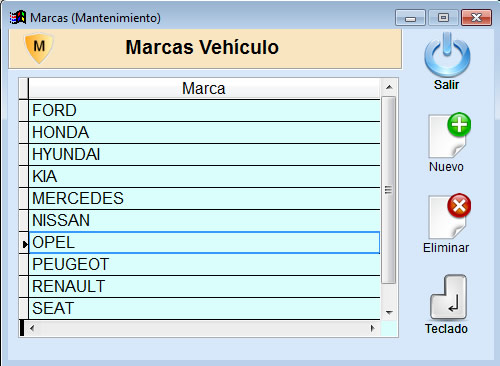Select the KIA entry
This screenshot has width=500, height=366.
204,176
